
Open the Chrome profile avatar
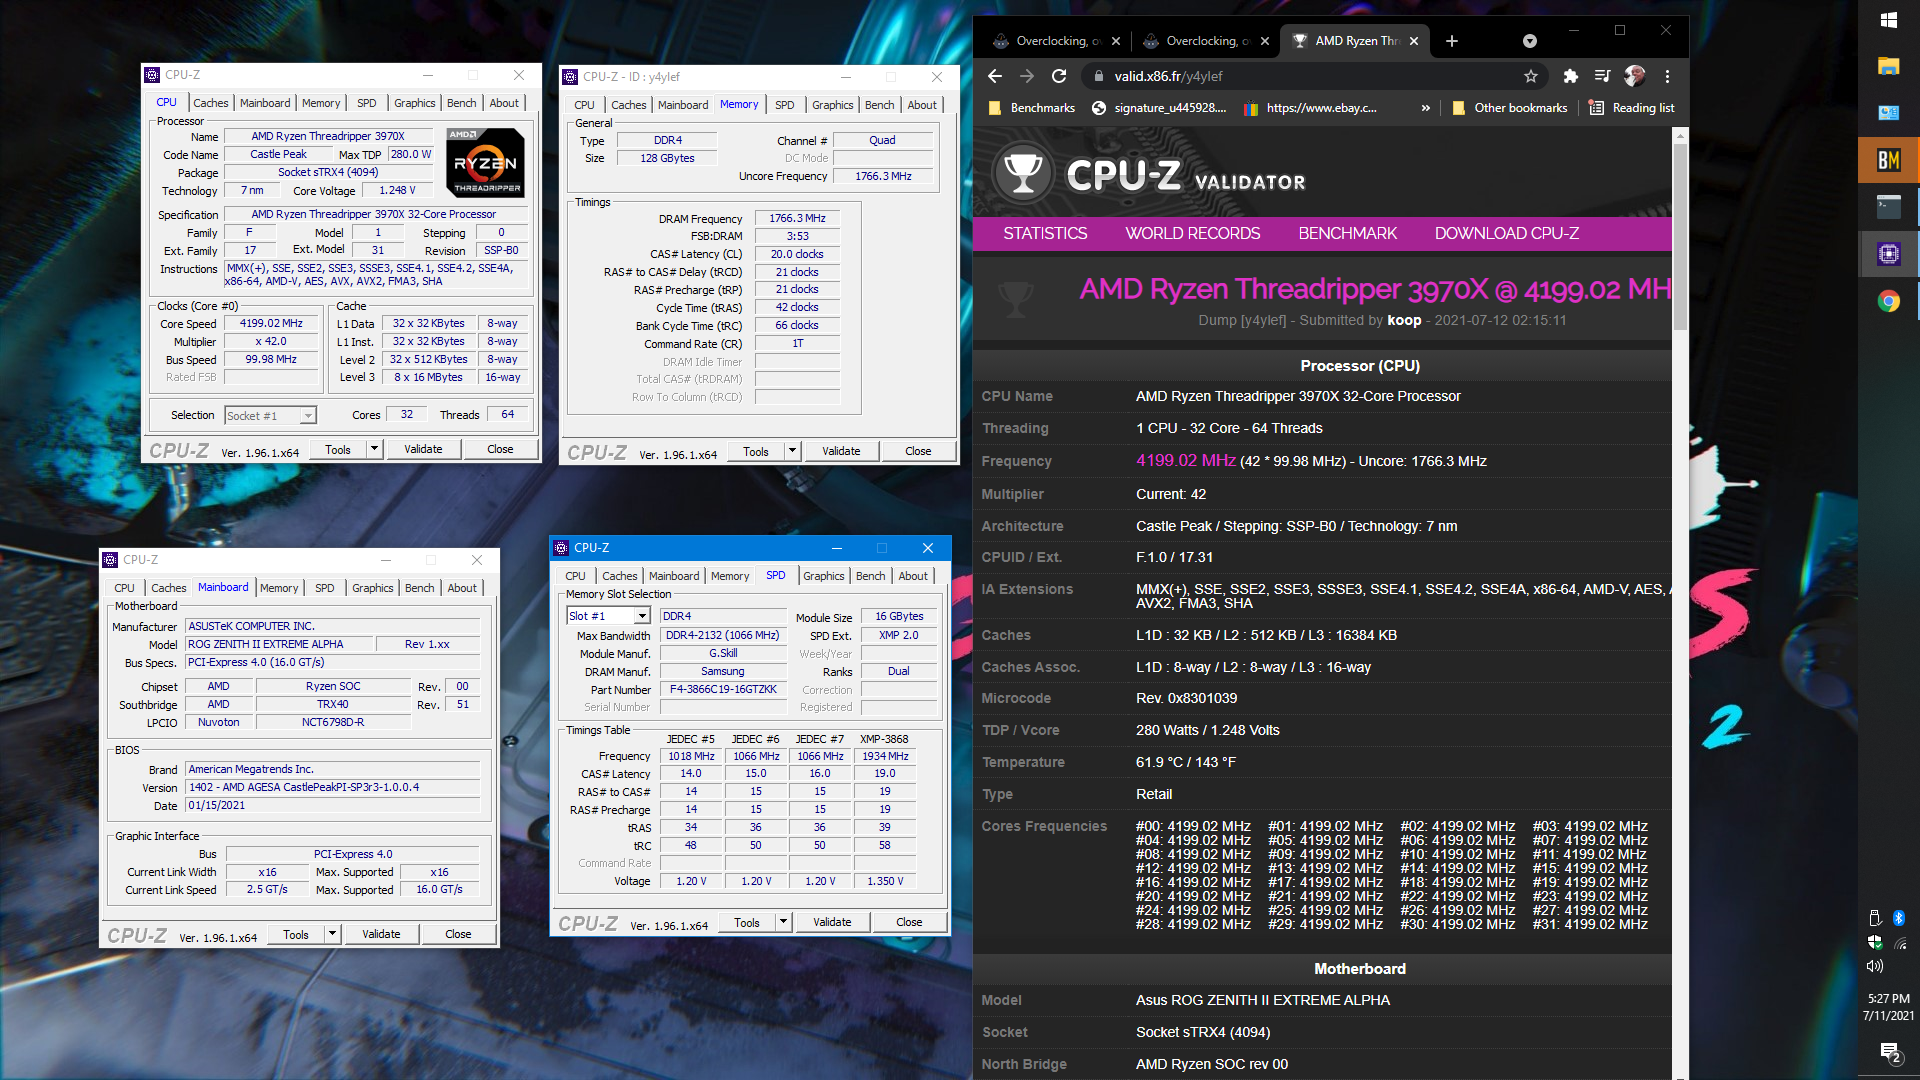point(1635,76)
